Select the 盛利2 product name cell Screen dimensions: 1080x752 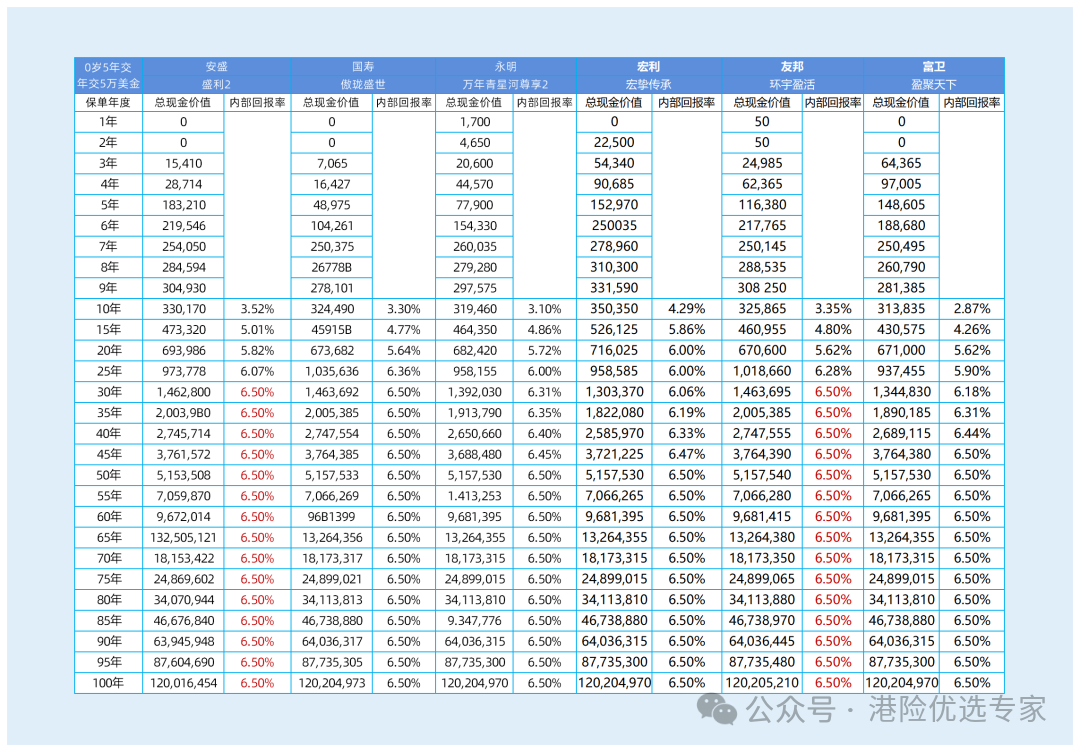tap(216, 85)
